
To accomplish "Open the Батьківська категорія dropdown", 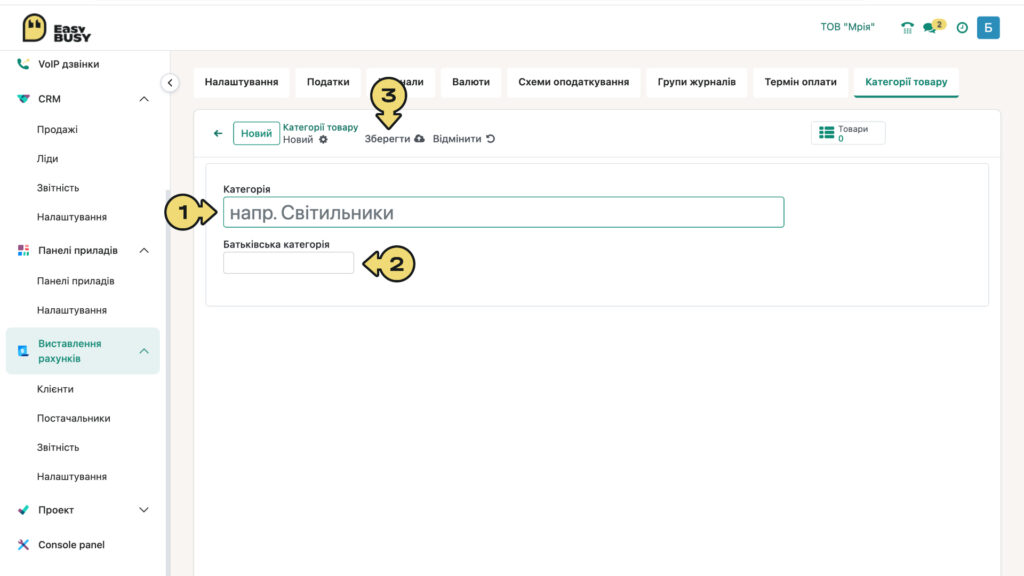I will pyautogui.click(x=288, y=263).
